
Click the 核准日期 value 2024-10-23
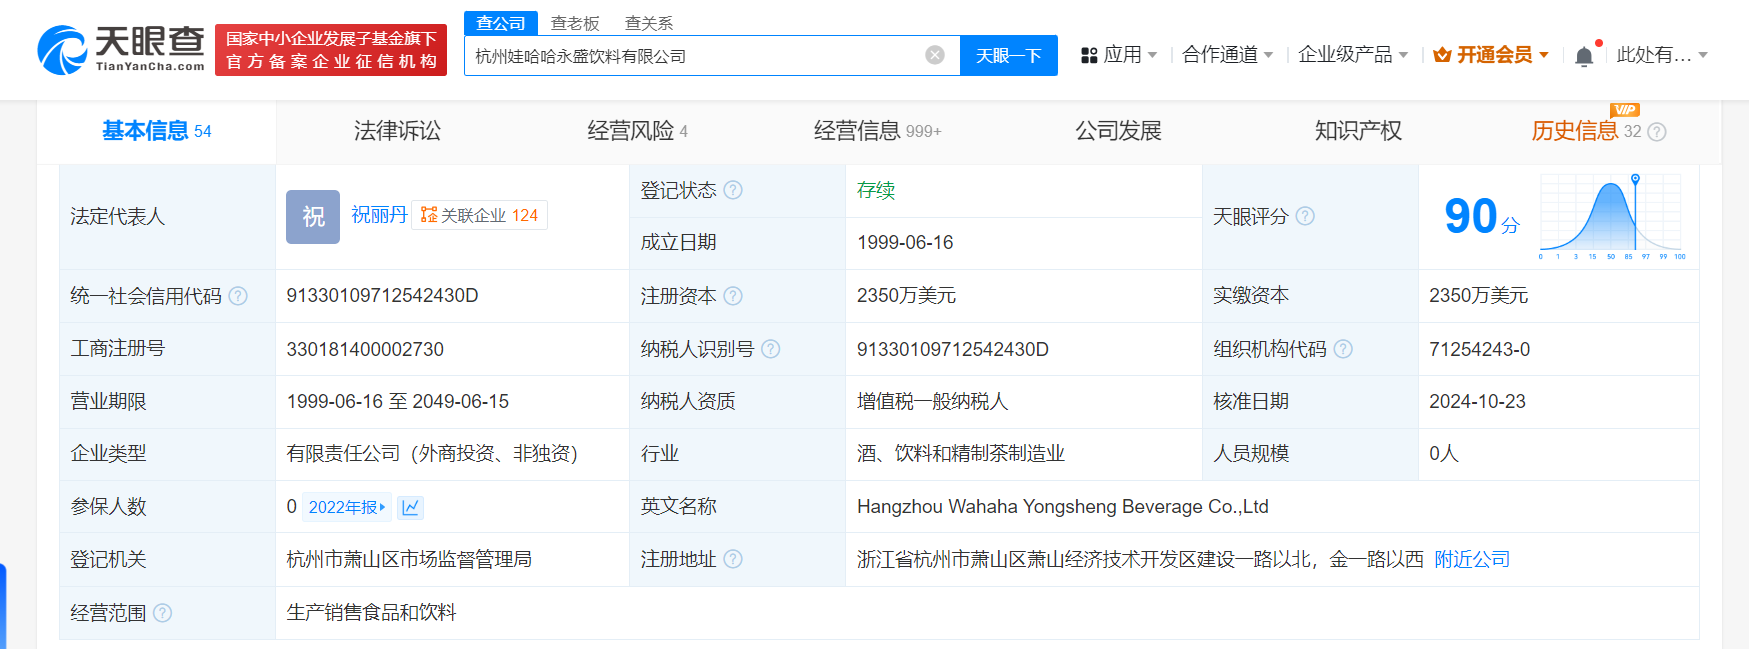click(x=1477, y=401)
